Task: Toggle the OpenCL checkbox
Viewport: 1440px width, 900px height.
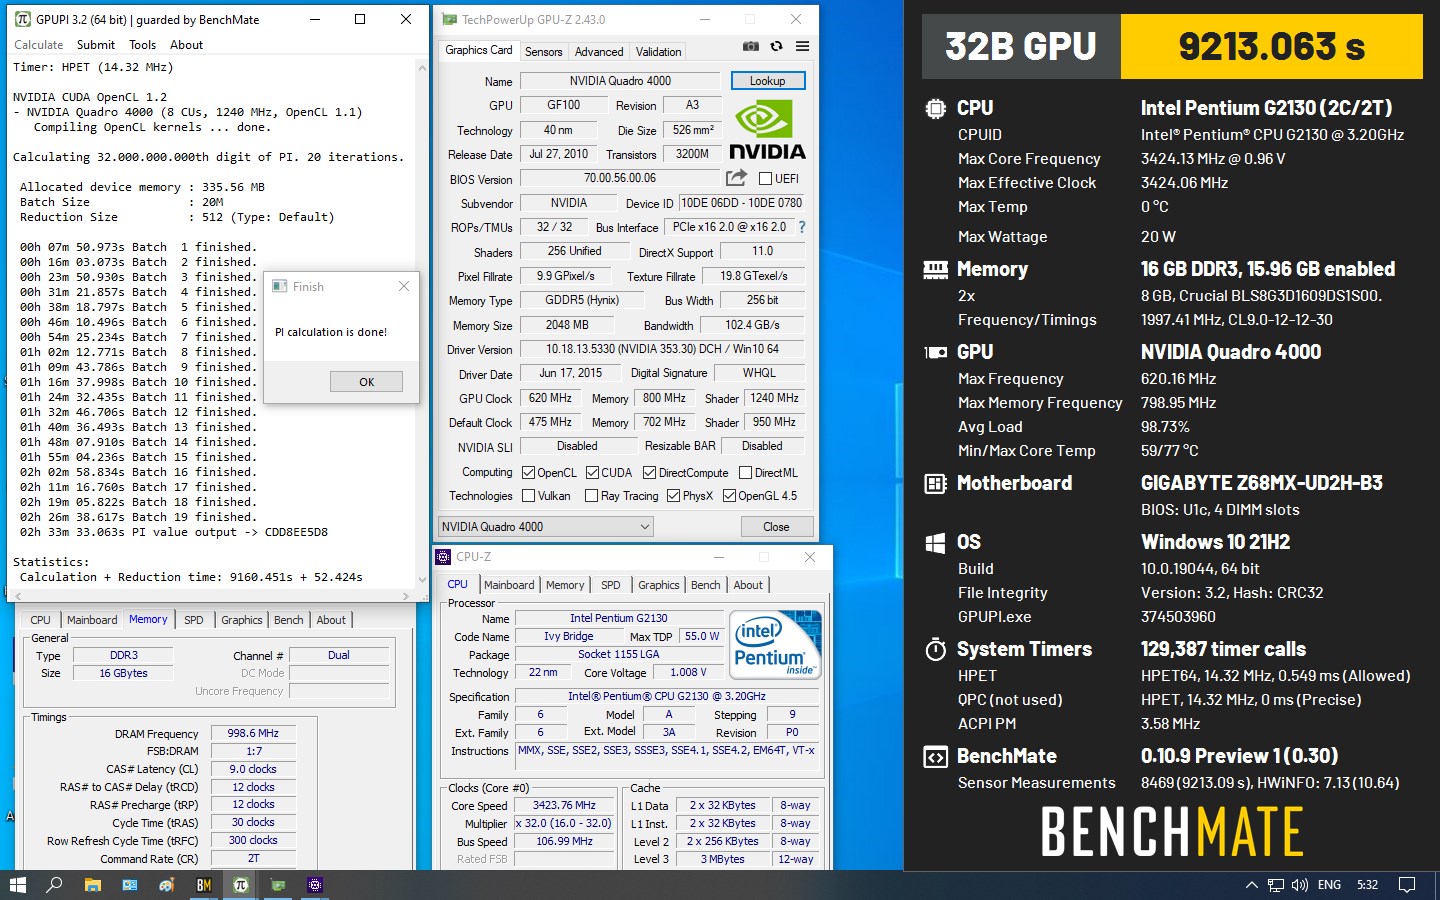Action: coord(528,472)
